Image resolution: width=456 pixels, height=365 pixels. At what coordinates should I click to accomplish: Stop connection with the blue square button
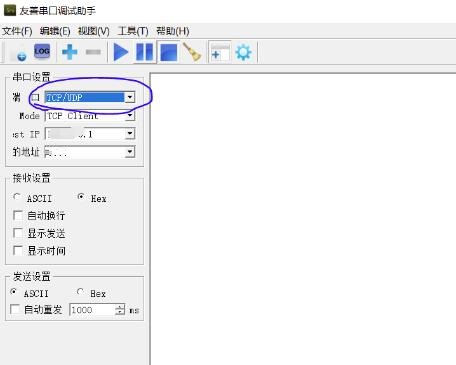[169, 53]
